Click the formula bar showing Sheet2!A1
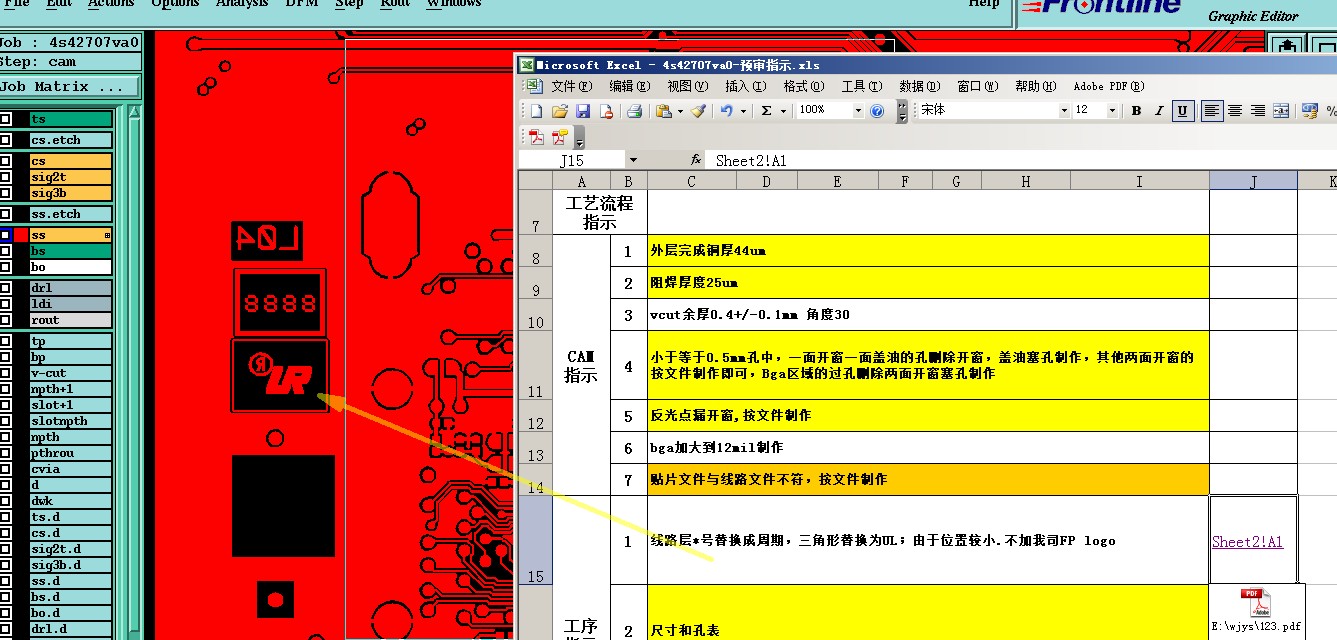Image resolution: width=1337 pixels, height=640 pixels. click(x=1022, y=160)
